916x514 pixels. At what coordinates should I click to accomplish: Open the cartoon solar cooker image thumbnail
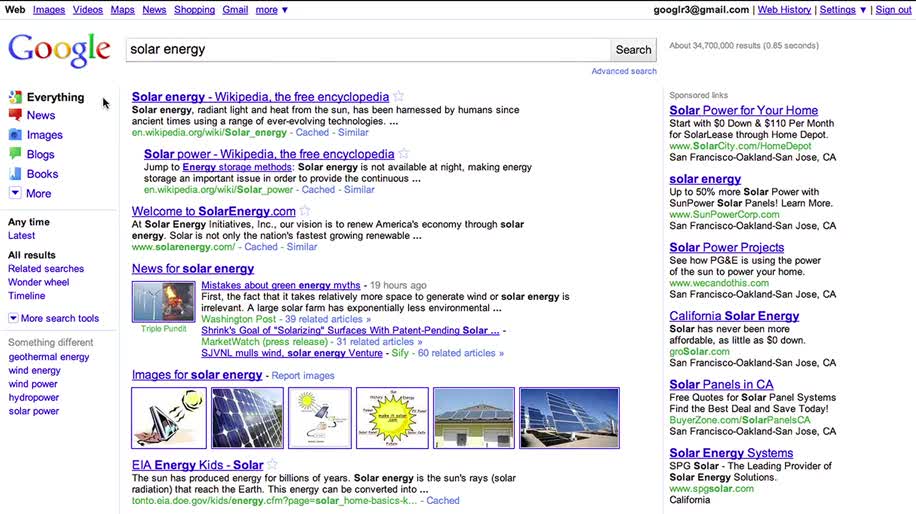coord(169,418)
